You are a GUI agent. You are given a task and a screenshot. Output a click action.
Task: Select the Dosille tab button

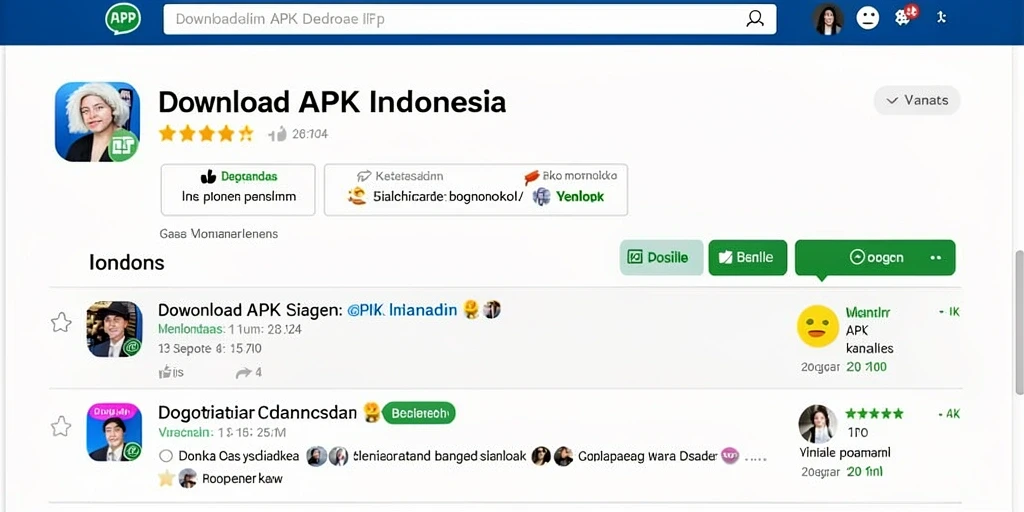tap(662, 257)
